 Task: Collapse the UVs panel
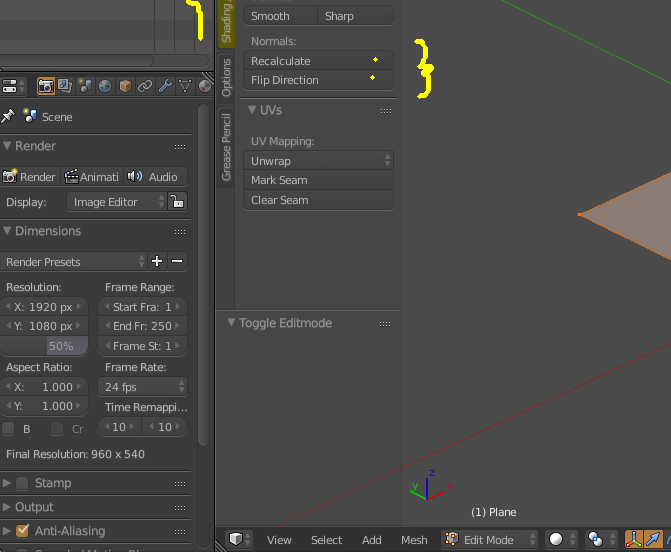point(252,110)
